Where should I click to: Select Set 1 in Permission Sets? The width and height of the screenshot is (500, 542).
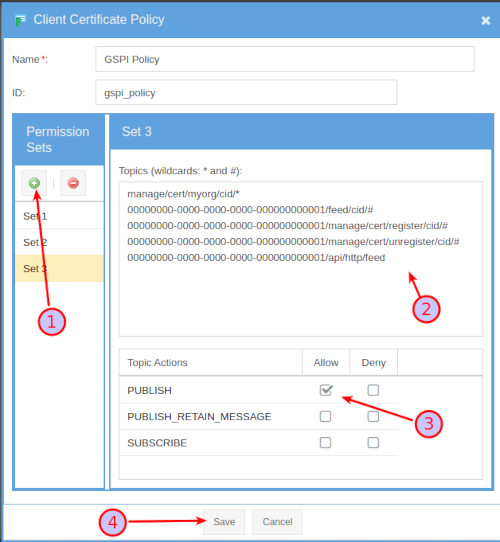tap(59, 216)
